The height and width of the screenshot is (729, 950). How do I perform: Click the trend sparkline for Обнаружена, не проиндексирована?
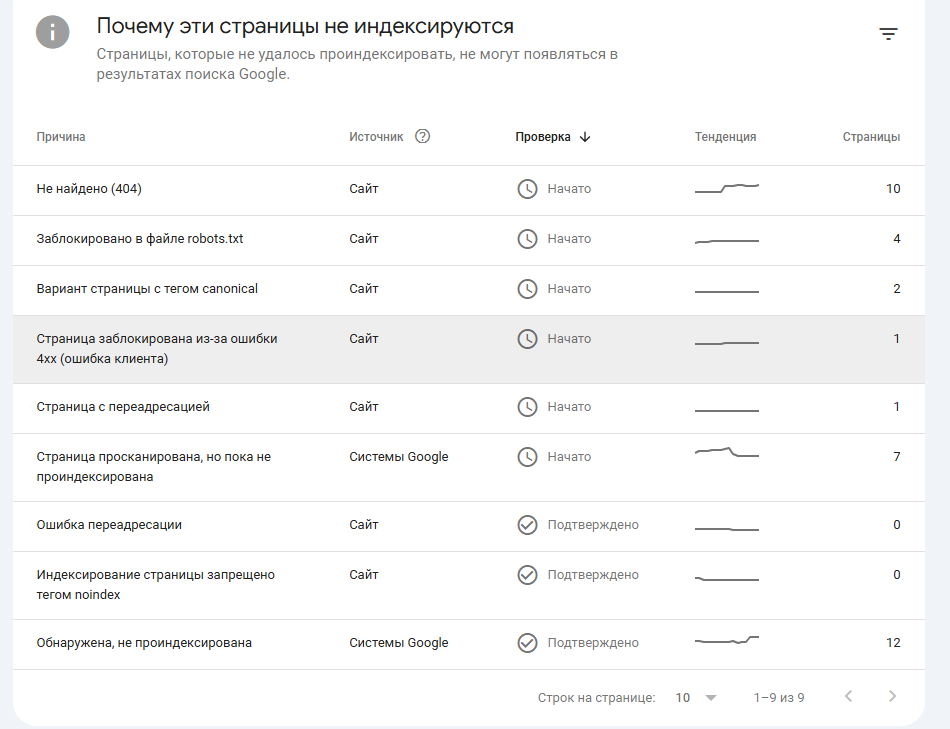(727, 641)
